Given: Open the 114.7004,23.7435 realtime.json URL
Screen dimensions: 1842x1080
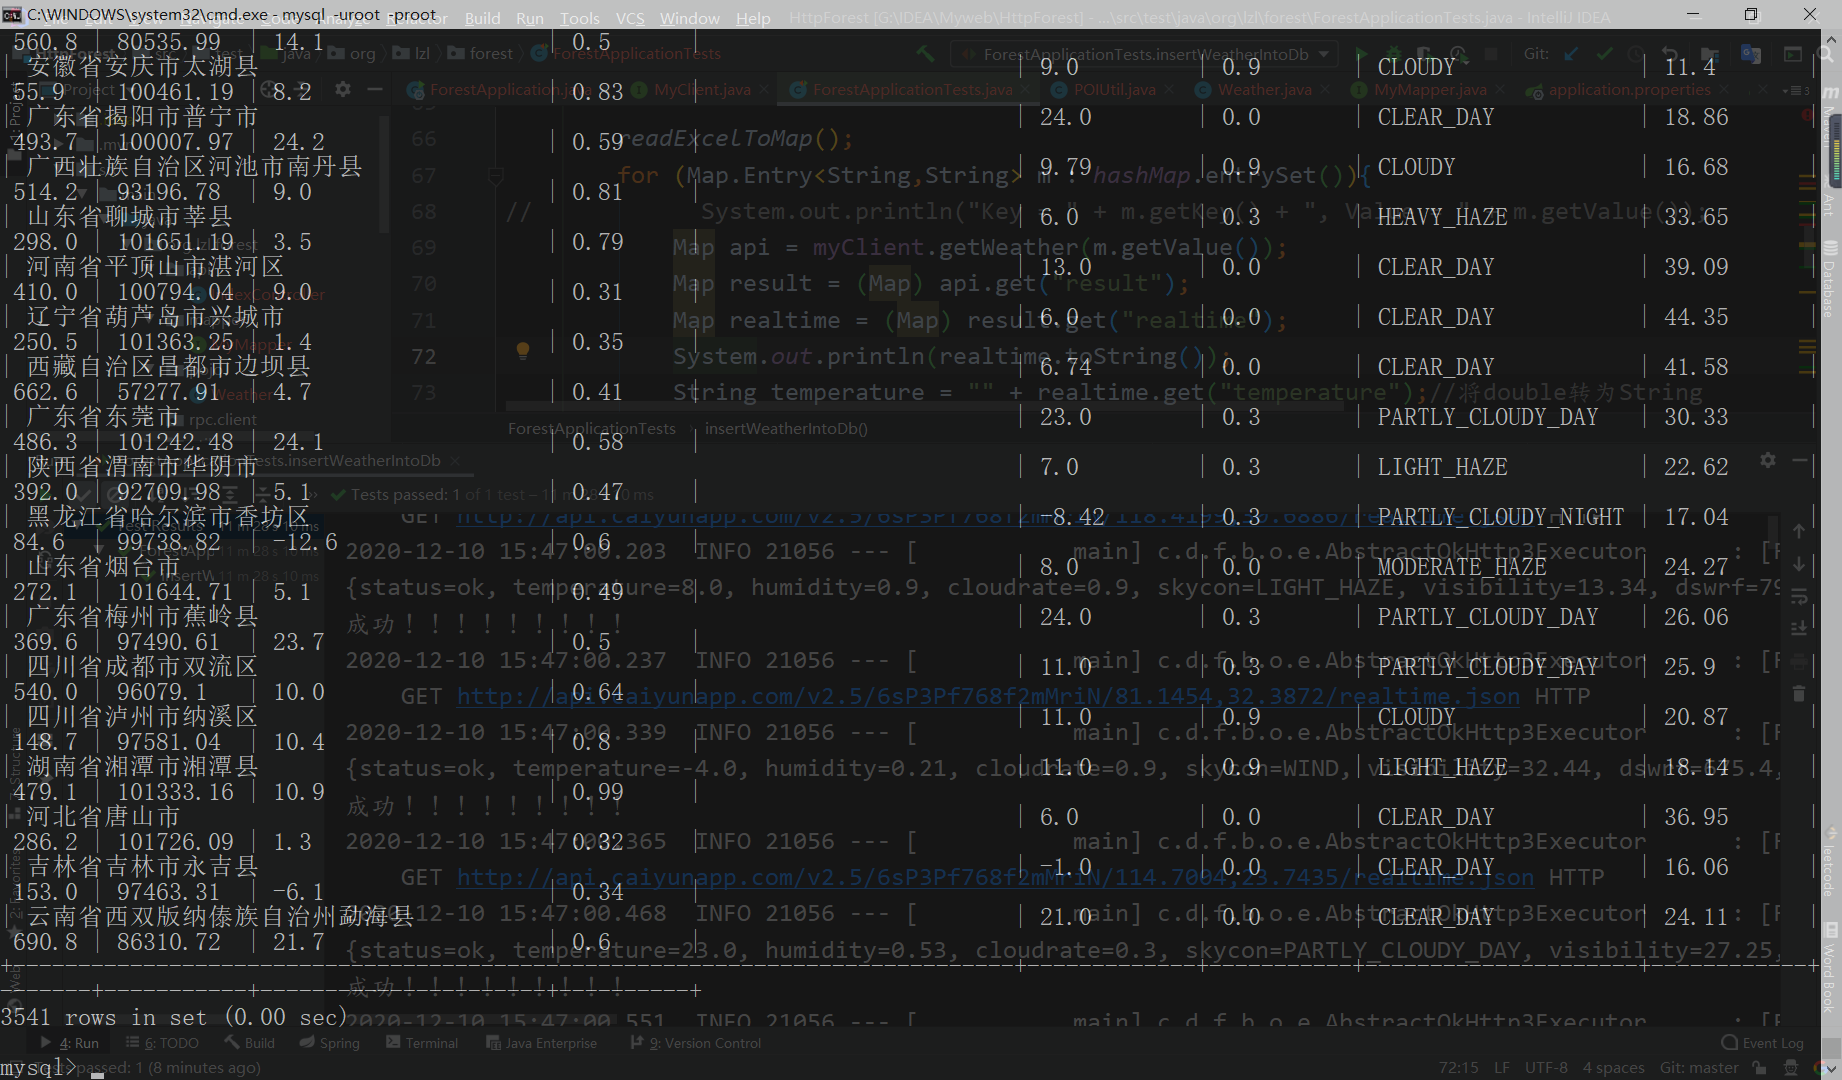Looking at the screenshot, I should coord(995,877).
